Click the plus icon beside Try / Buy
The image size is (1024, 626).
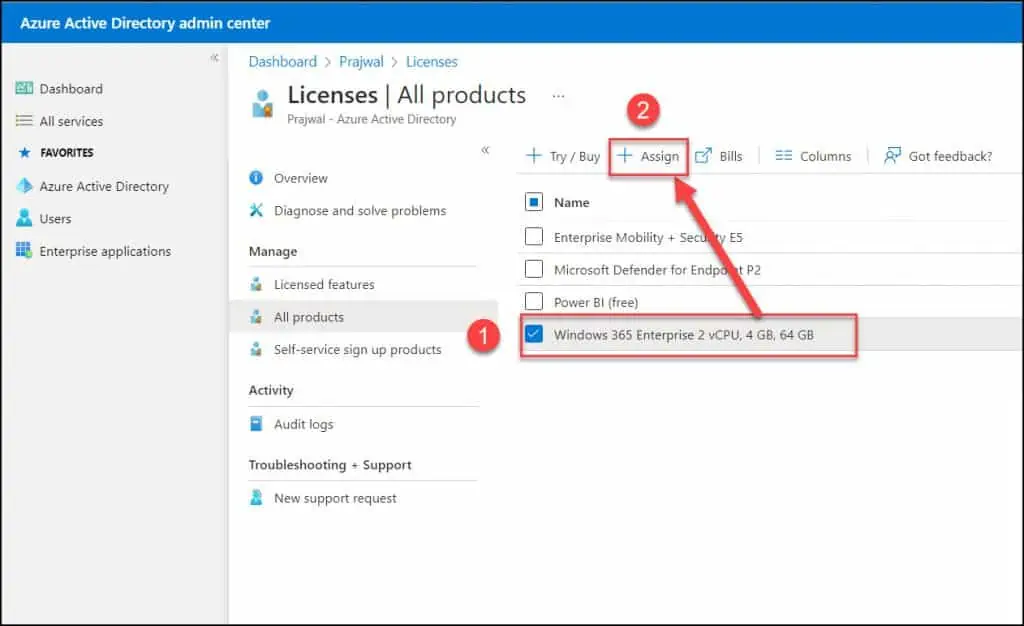tap(534, 155)
